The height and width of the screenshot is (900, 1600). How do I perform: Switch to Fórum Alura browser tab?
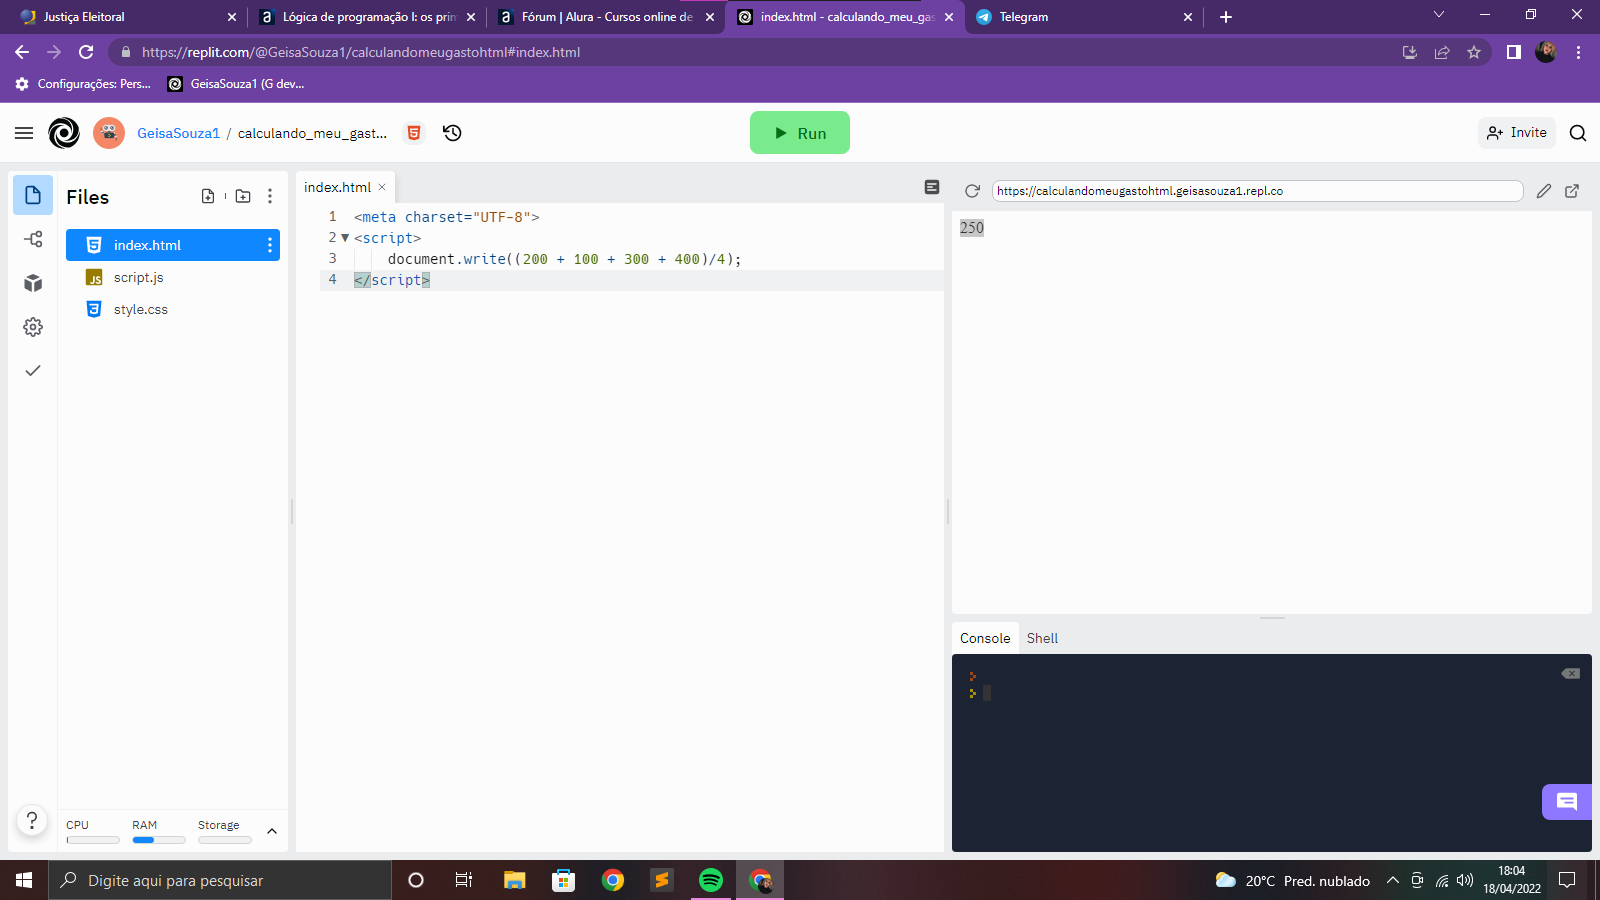coord(605,17)
